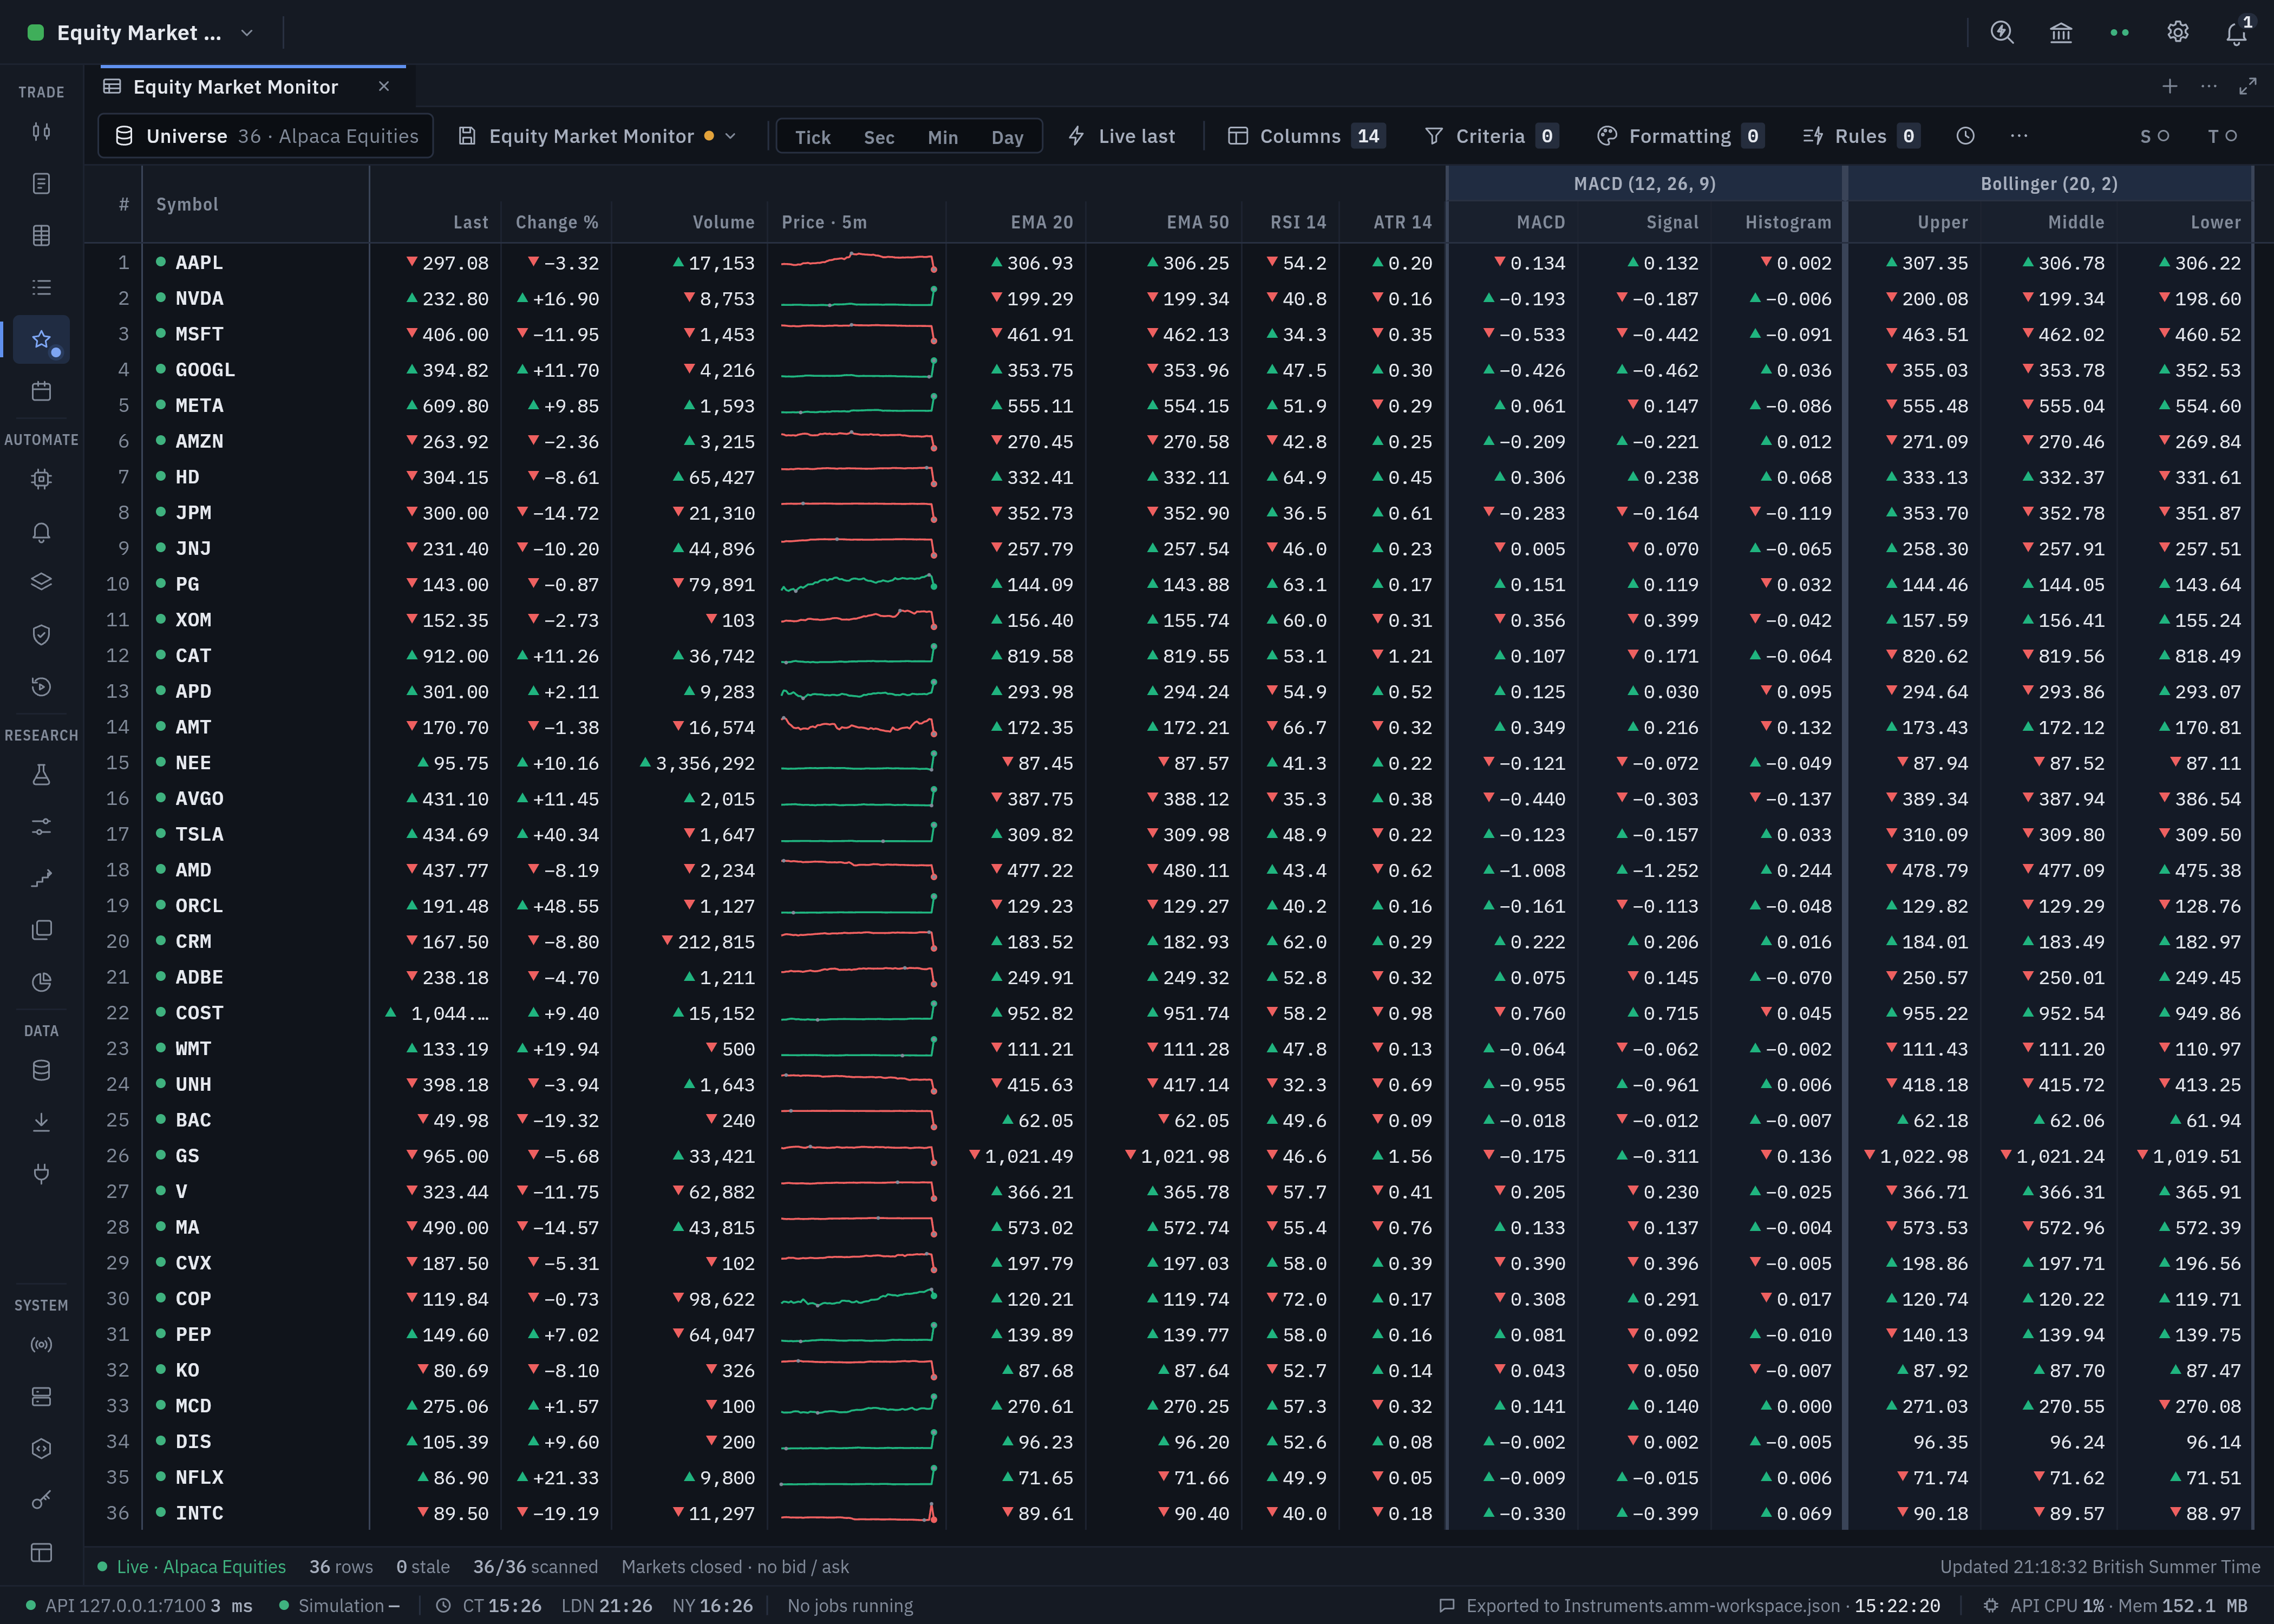Click the RSI 14 column header
Viewport: 2274px width, 1624px height.
pyautogui.click(x=1298, y=222)
